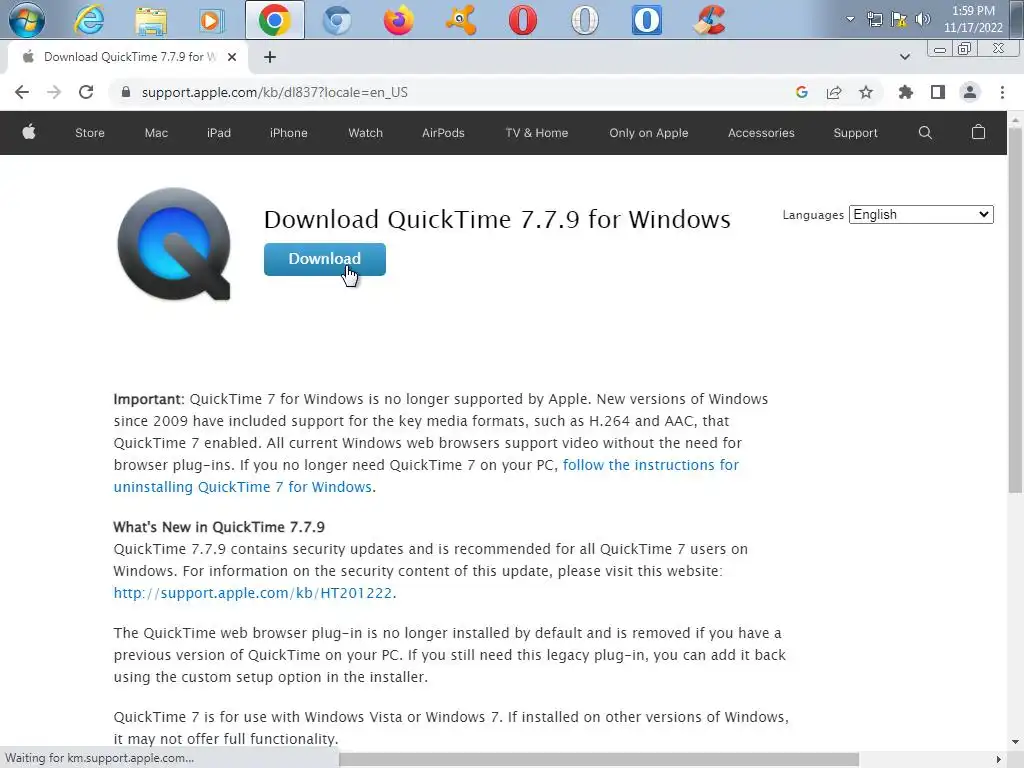The width and height of the screenshot is (1024, 768).
Task: Open the Support menu item
Action: (x=855, y=133)
